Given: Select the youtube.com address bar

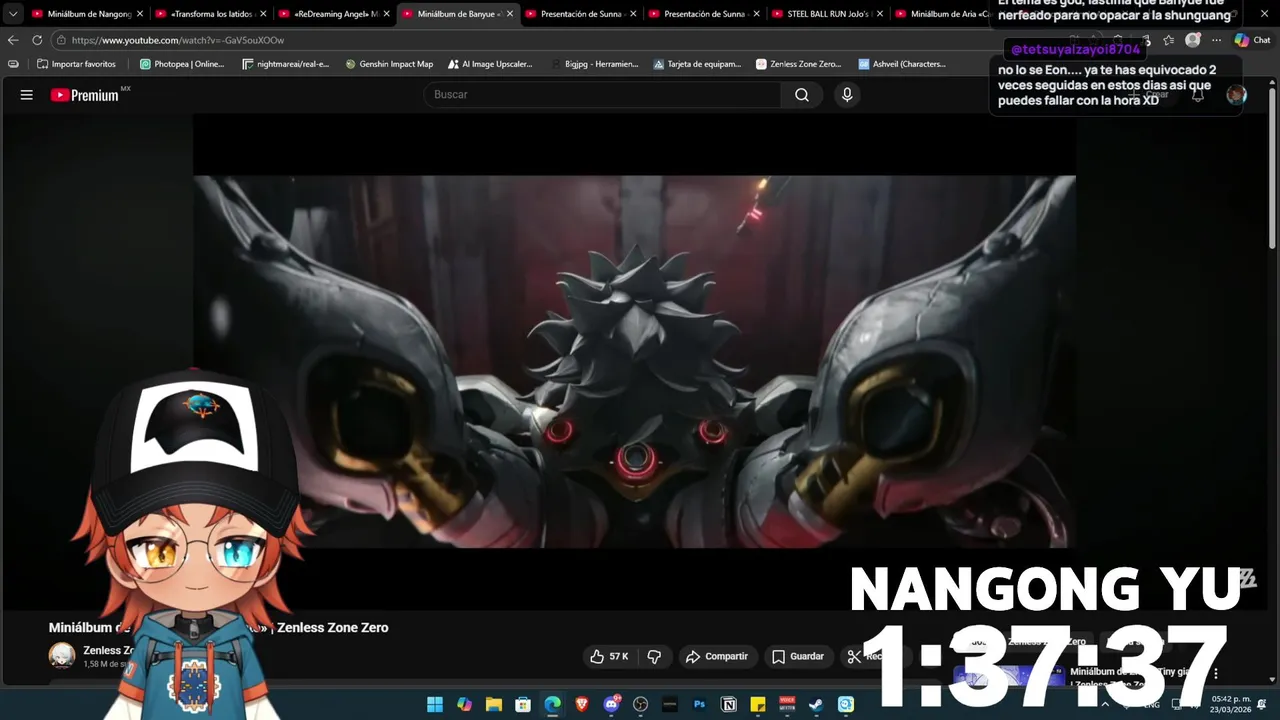Looking at the screenshot, I should click(540, 40).
